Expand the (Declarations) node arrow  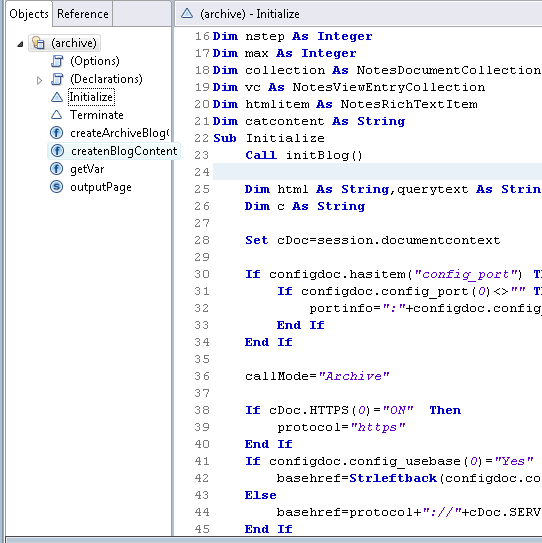point(39,80)
